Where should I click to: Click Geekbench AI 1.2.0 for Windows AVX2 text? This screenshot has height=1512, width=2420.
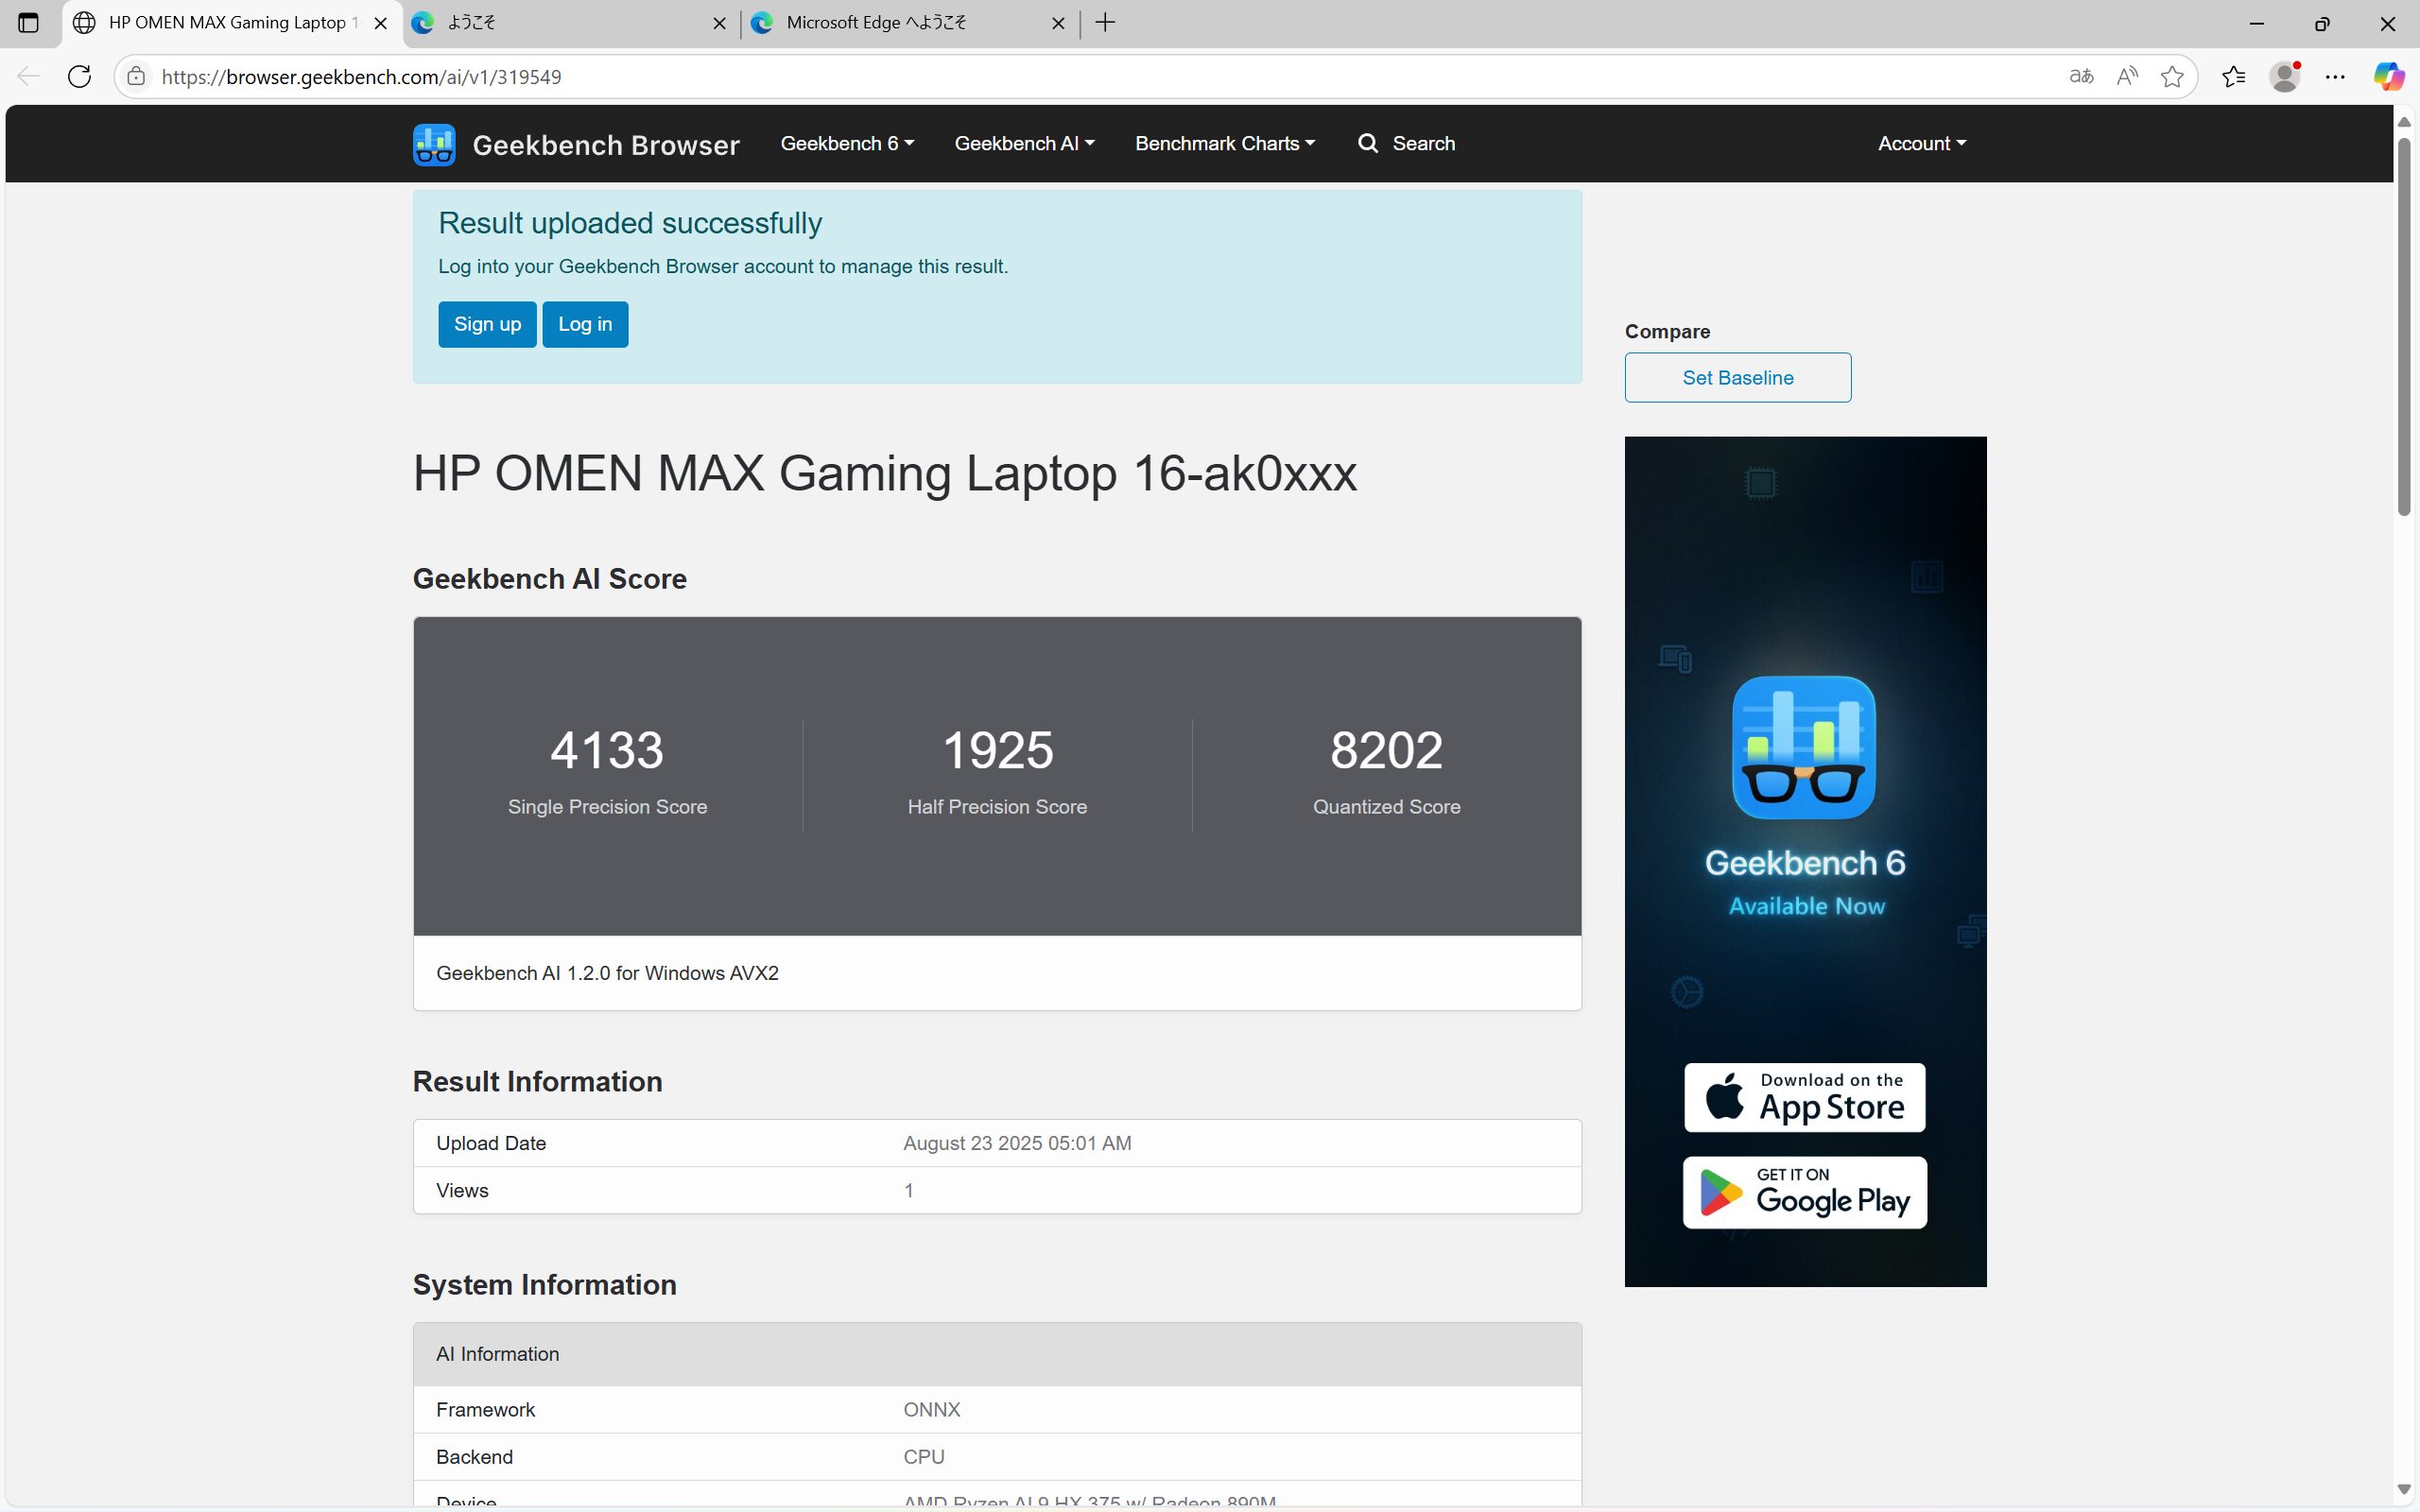607,973
